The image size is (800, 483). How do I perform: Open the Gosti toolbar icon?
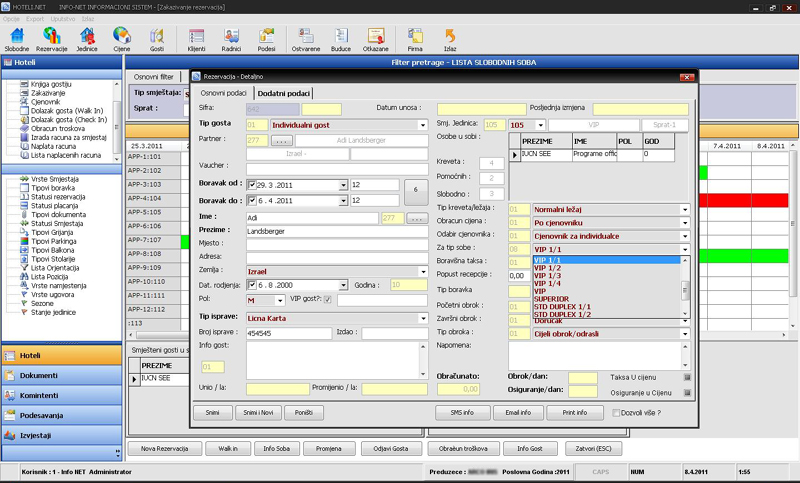(157, 39)
